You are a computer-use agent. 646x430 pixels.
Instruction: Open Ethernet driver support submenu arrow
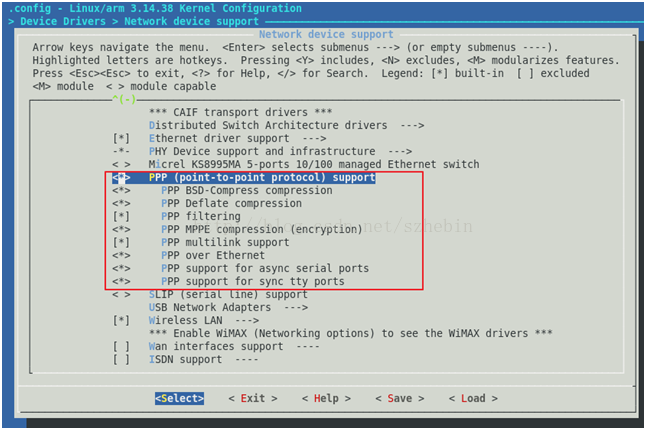coord(314,138)
